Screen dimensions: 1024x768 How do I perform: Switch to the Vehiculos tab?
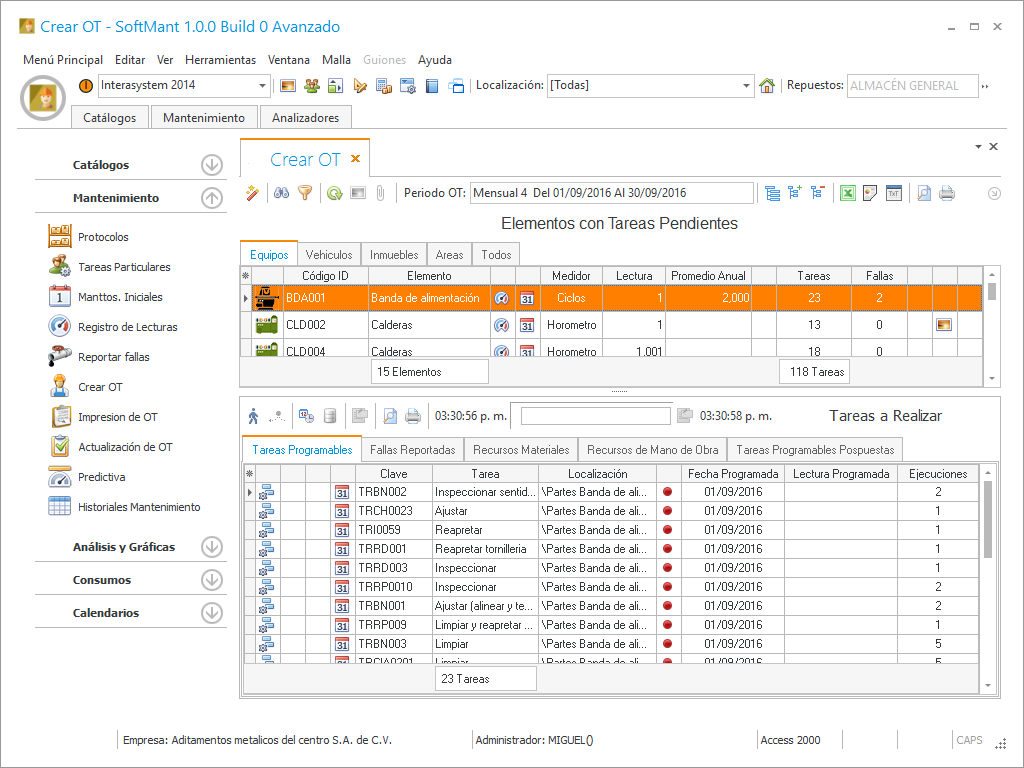pyautogui.click(x=329, y=255)
